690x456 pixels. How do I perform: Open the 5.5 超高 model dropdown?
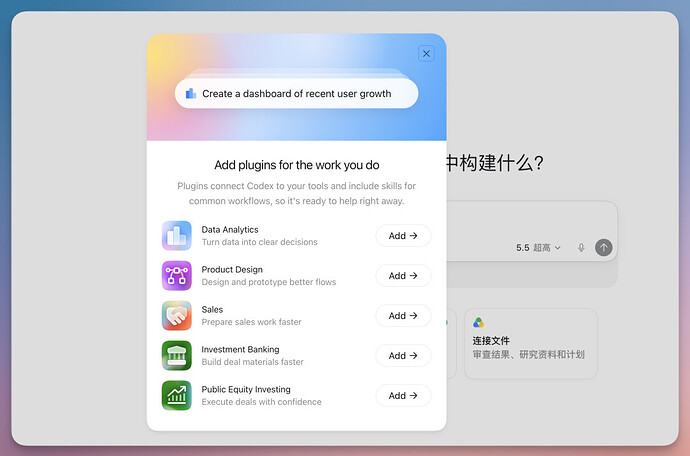pyautogui.click(x=538, y=248)
